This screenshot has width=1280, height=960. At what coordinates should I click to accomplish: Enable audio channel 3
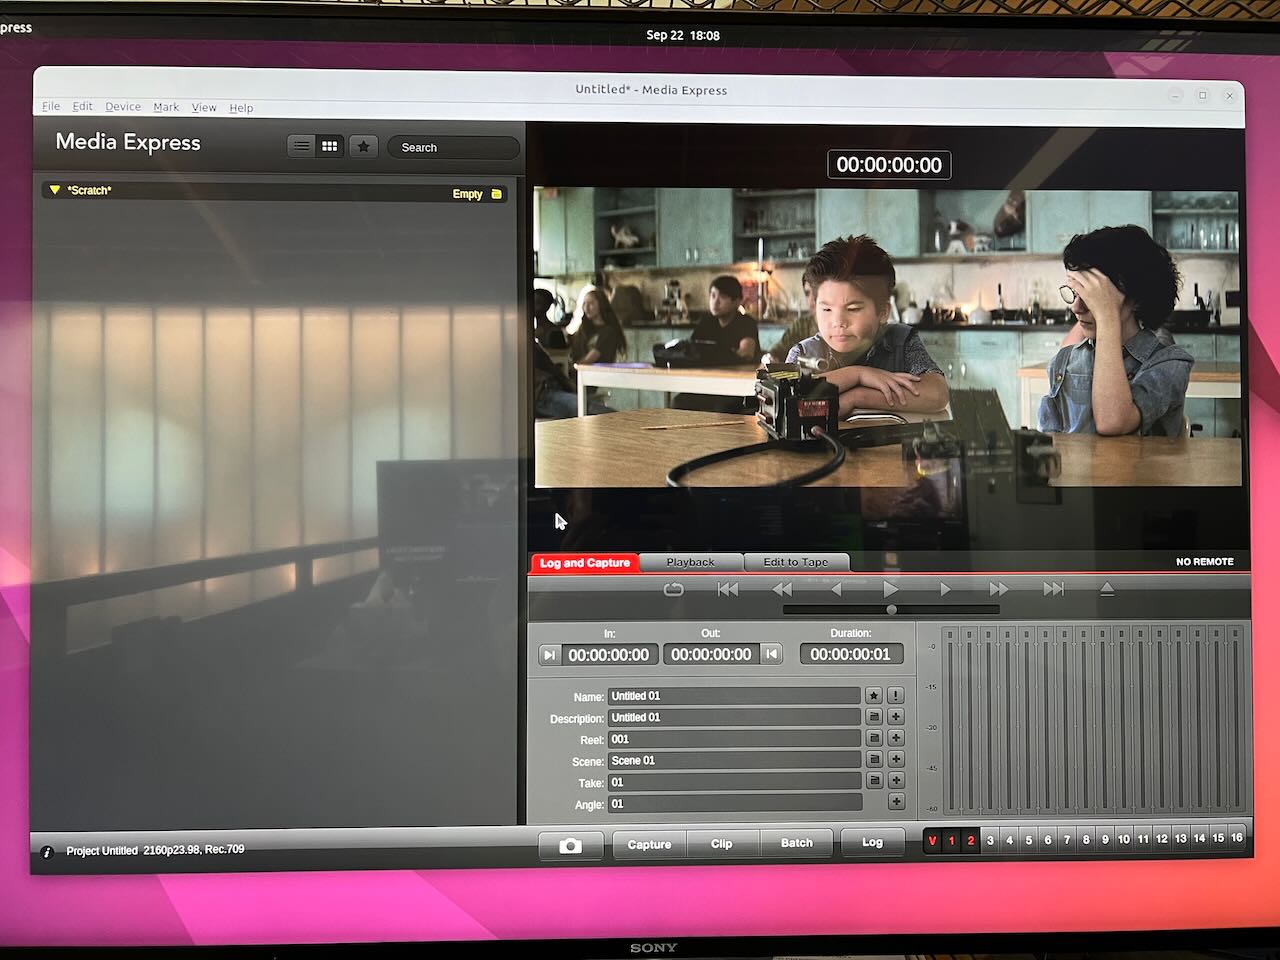tap(990, 840)
